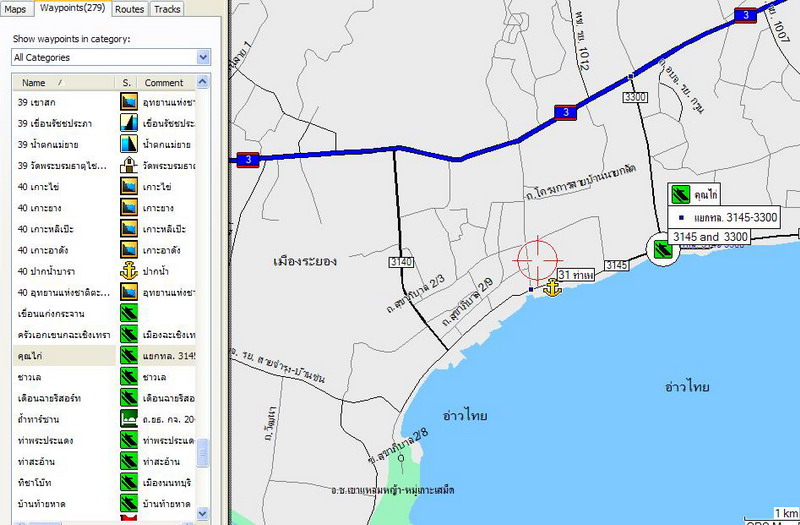Click the dam icon for 39 เขื่อนรัชชประภา

tap(129, 123)
